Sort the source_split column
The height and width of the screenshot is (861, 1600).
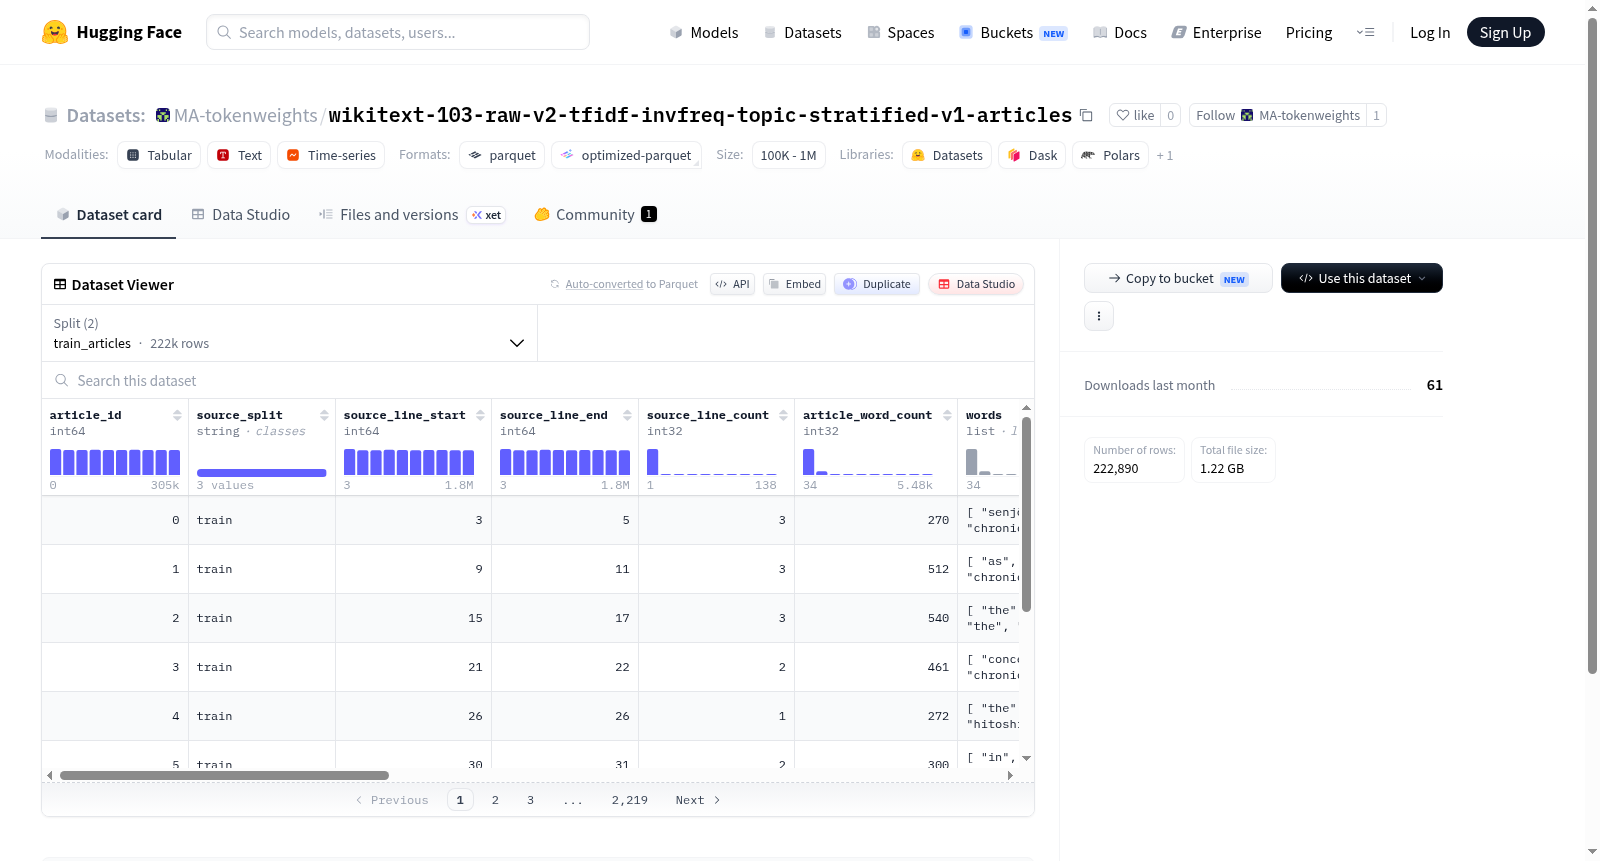(324, 415)
